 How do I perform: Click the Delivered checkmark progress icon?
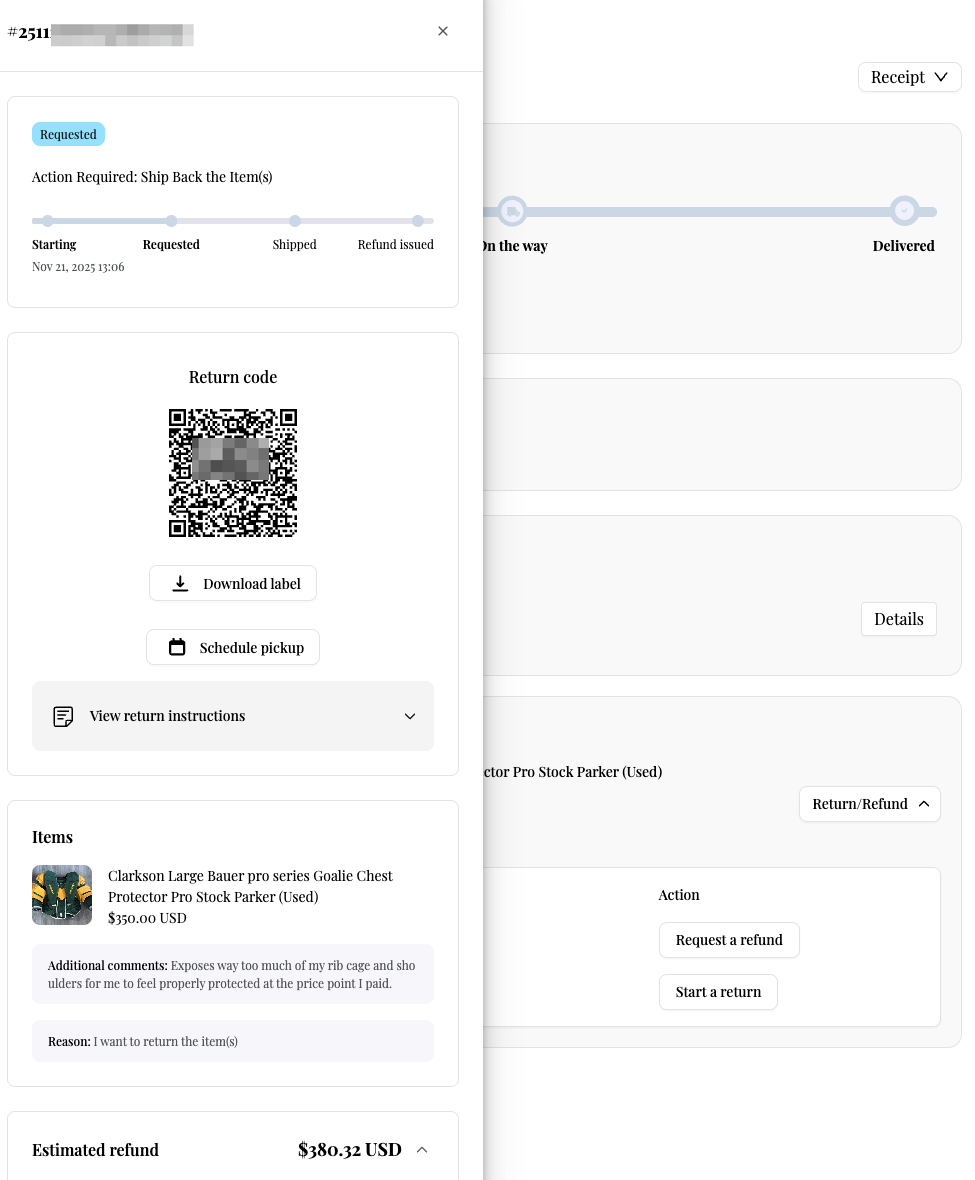[x=904, y=211]
